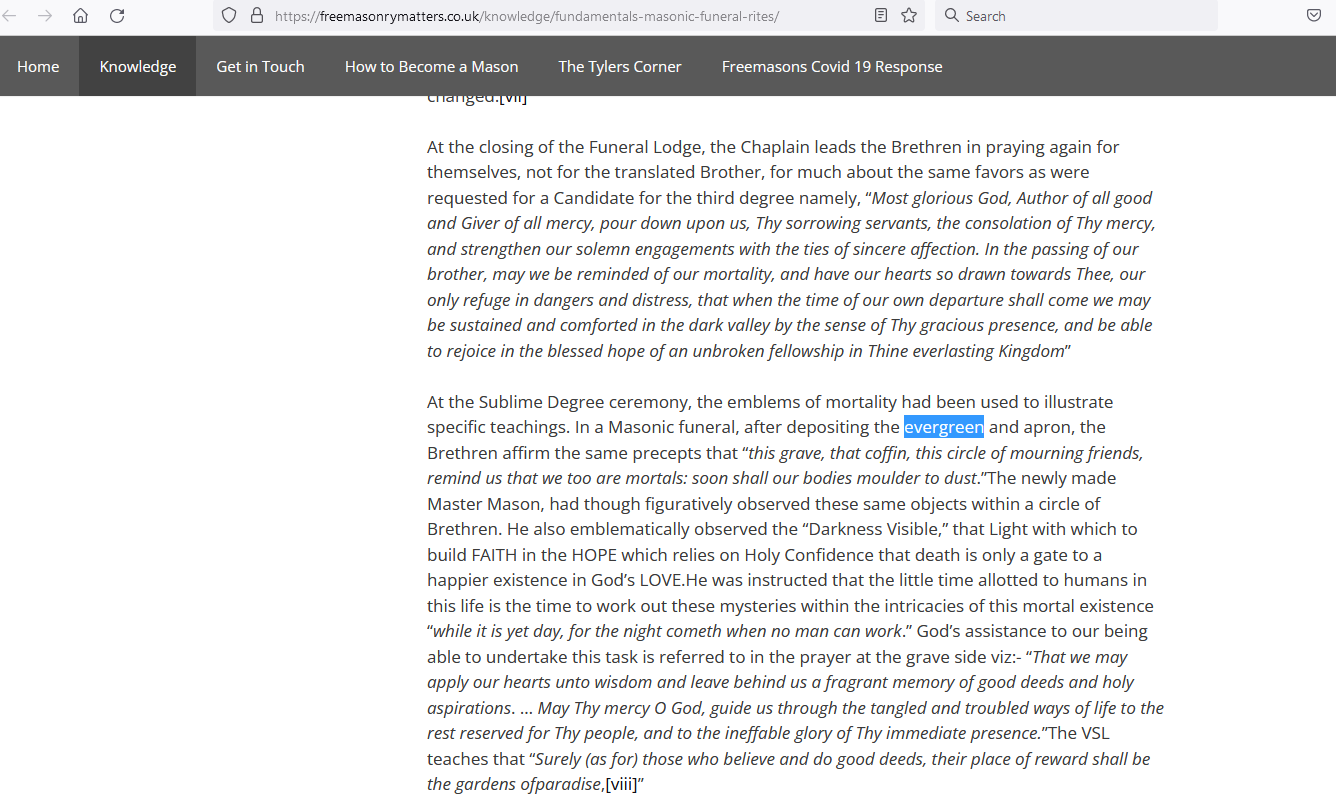Click the words Most glorious God

[940, 198]
